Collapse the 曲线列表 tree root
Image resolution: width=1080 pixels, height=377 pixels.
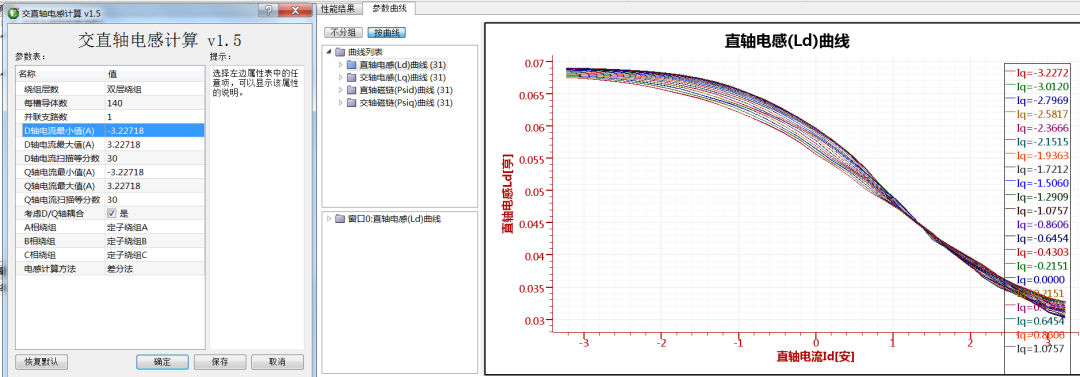click(329, 52)
